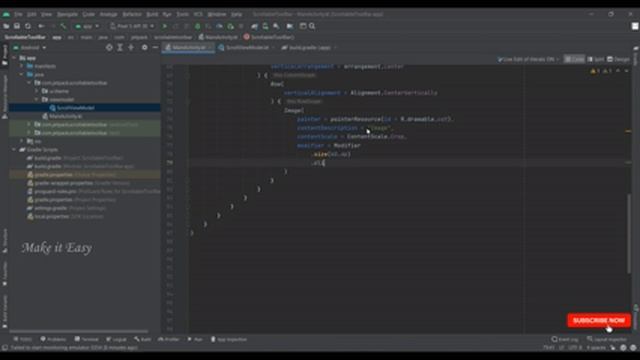Screen dimensions: 640x360
Task: Click the green Debug bug icon
Action: tap(198, 26)
